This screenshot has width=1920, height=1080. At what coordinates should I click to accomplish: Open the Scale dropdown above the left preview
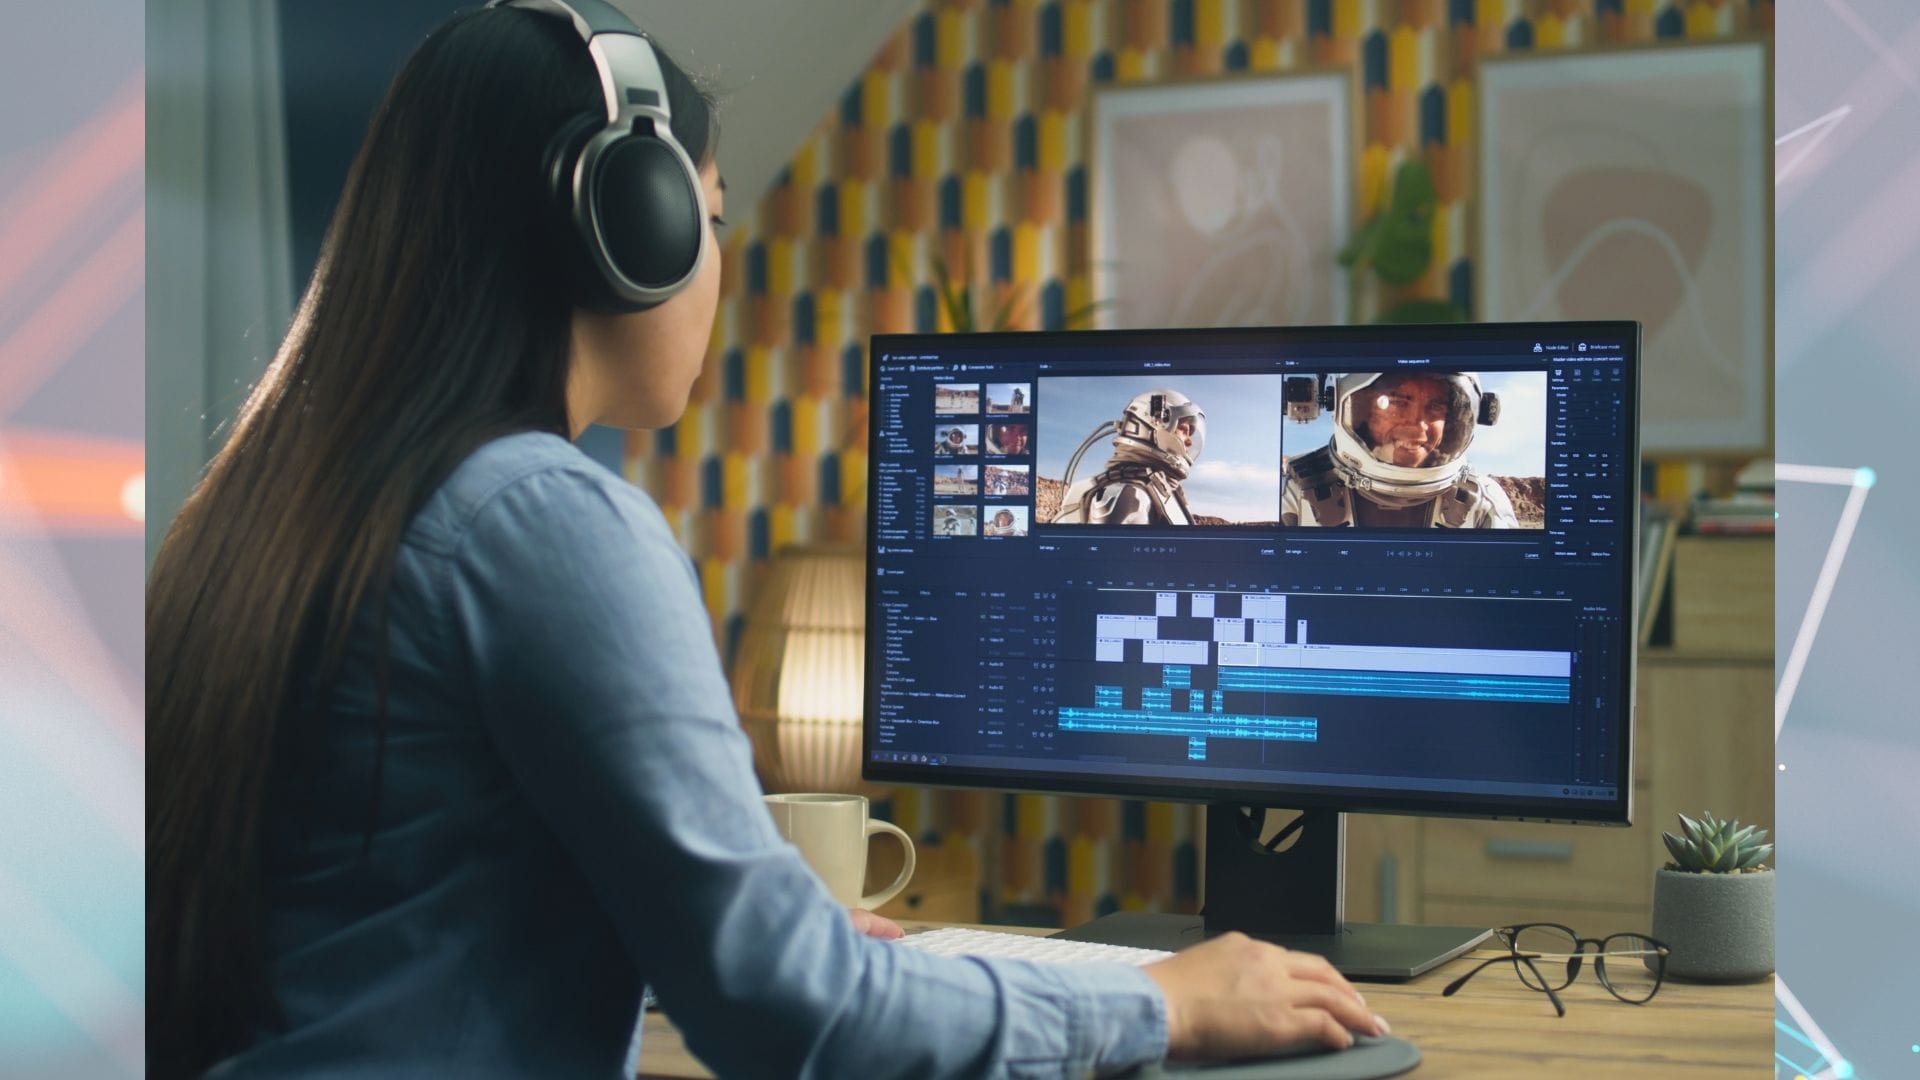pos(1045,366)
